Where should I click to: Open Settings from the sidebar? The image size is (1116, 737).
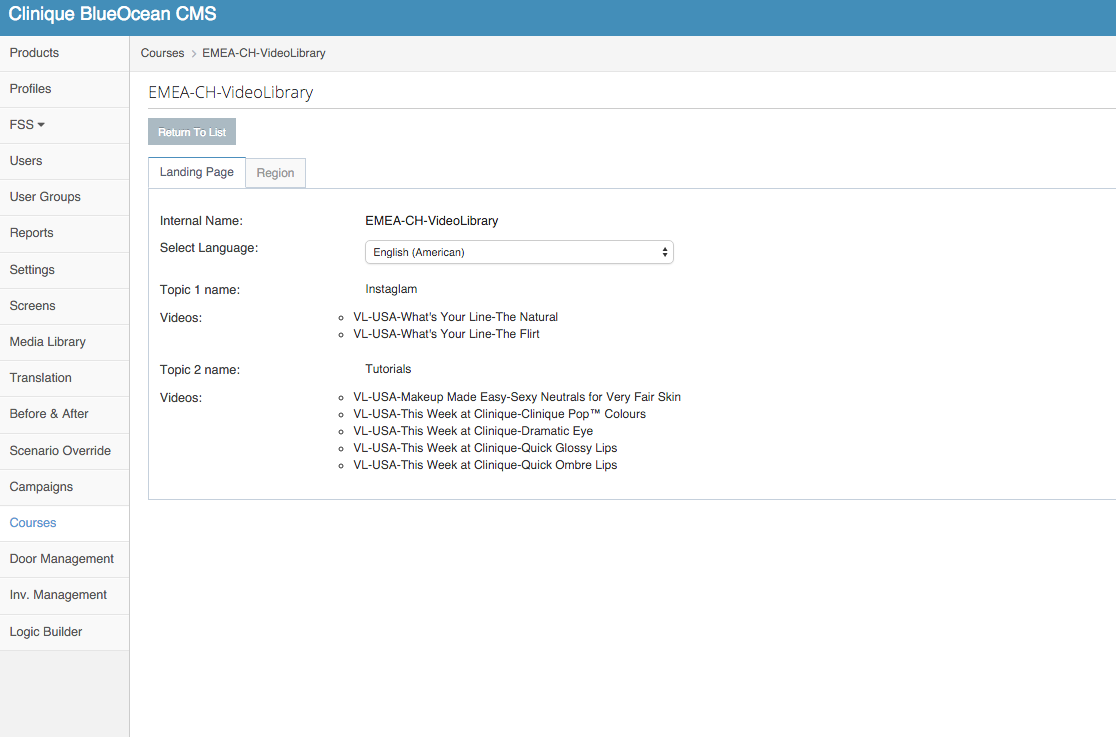click(x=64, y=270)
